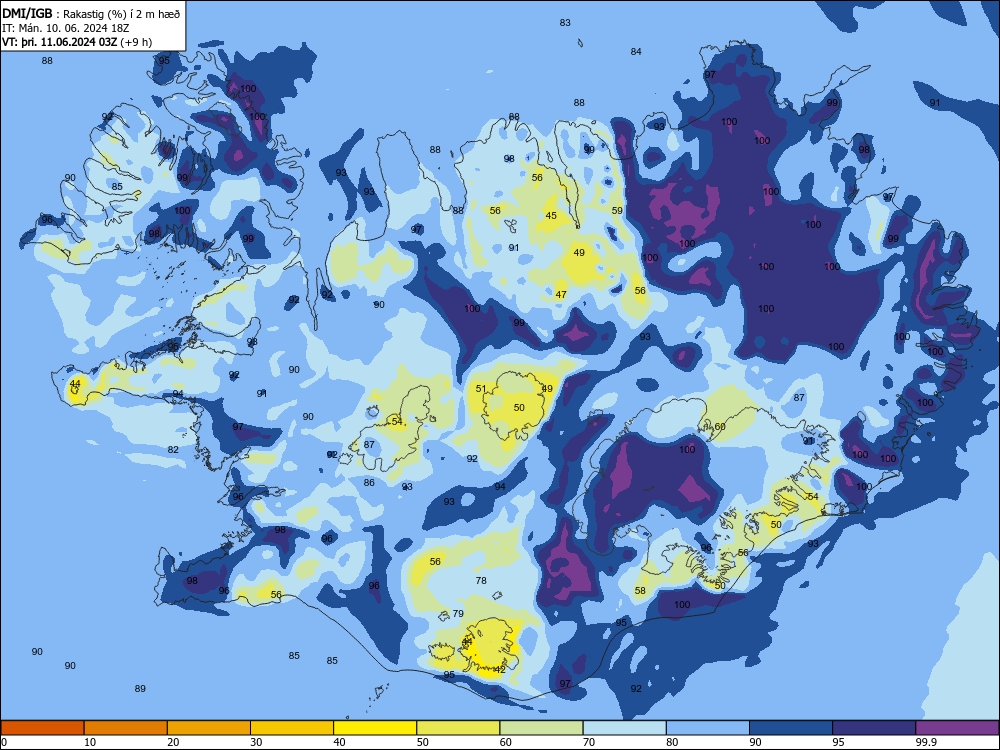Click the dark orange 0–10 legend swatch
1000x750 pixels.
[x=42, y=728]
